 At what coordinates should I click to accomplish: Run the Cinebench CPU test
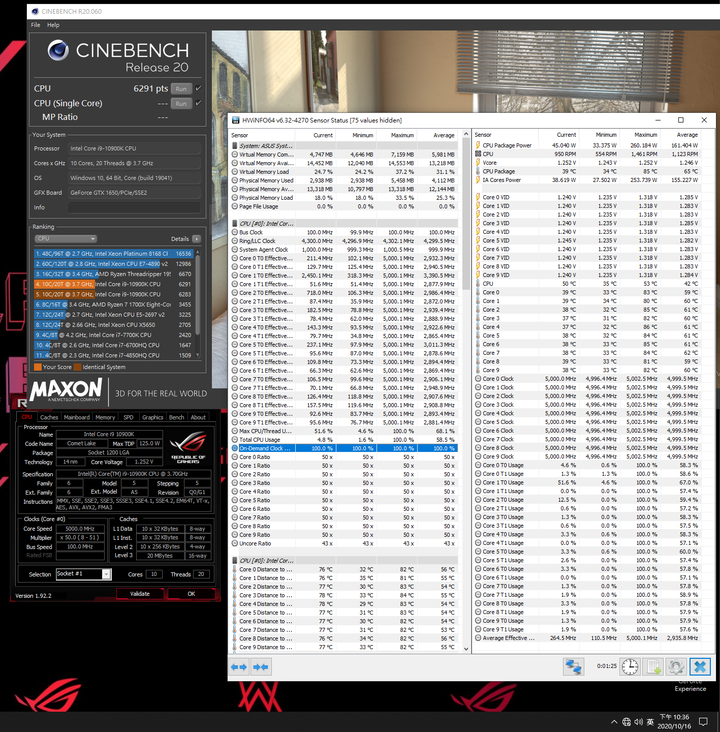point(181,89)
